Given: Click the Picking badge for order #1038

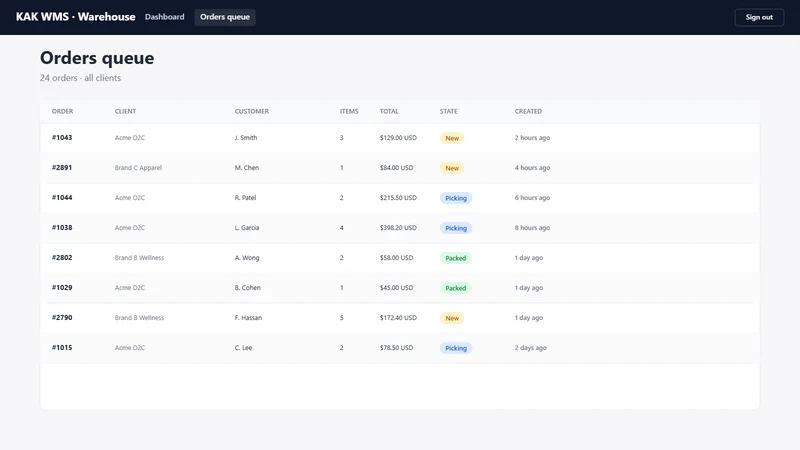Looking at the screenshot, I should click(456, 228).
